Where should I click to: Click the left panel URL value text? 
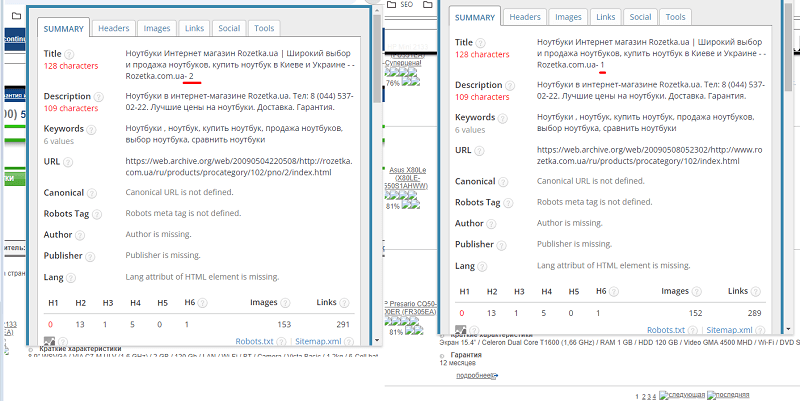(x=239, y=167)
